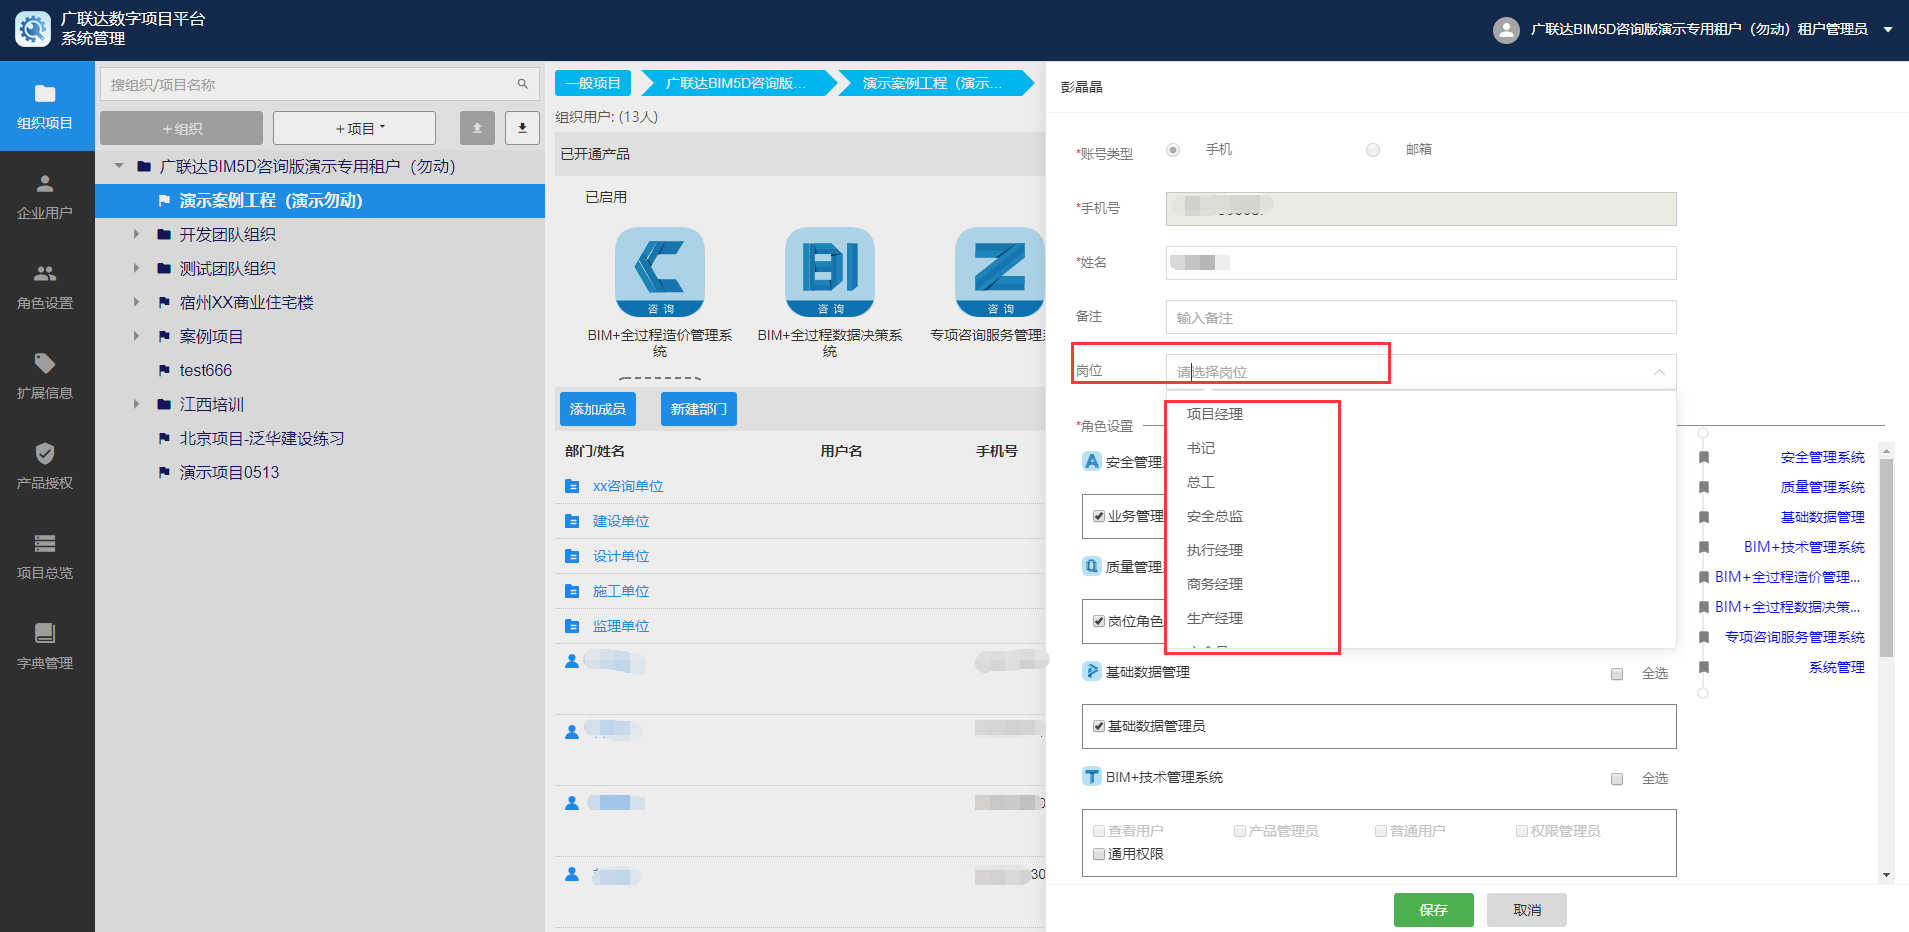Click the user avatar icon
Viewport: 1909px width, 932px height.
pos(1506,30)
